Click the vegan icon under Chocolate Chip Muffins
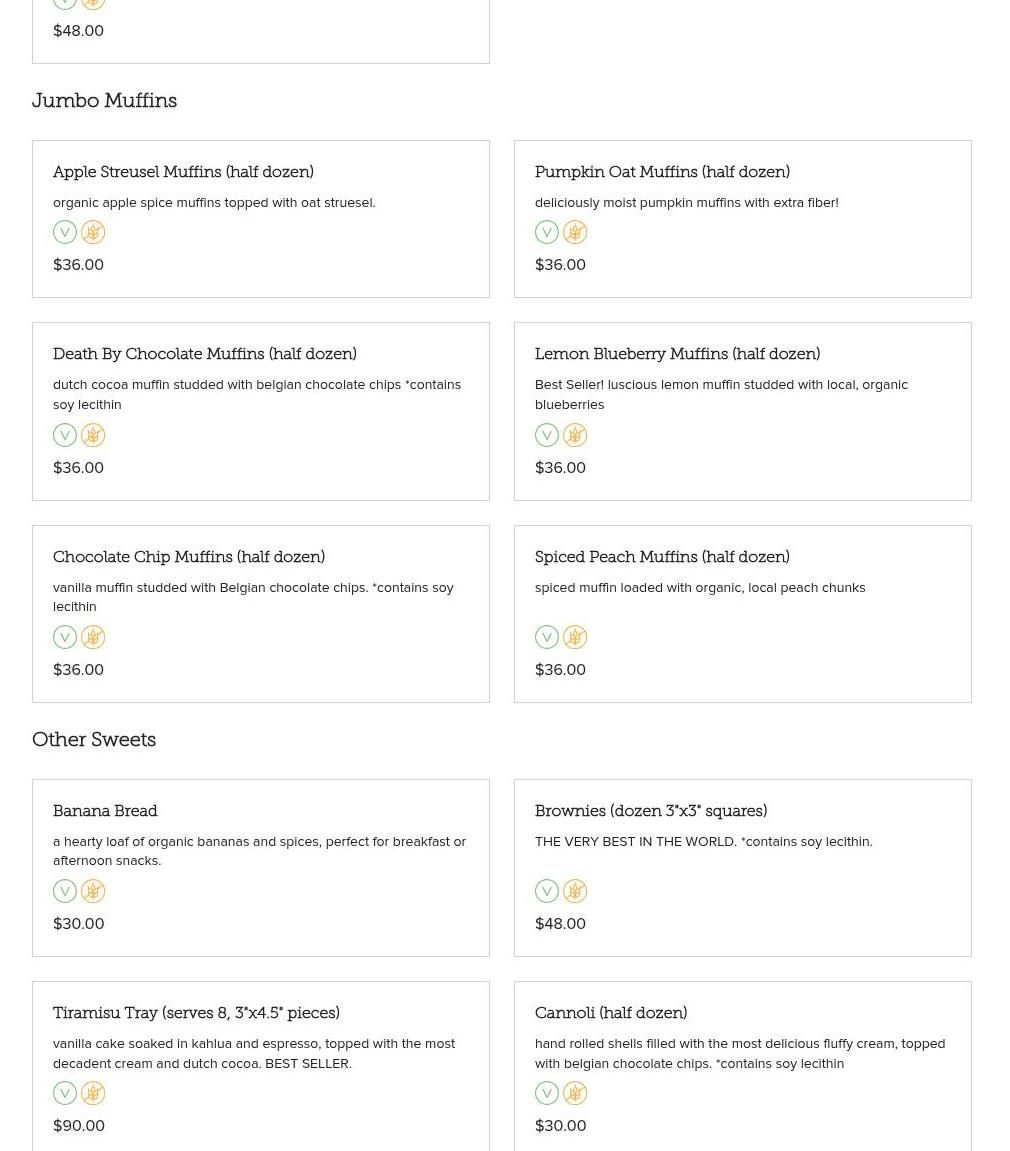This screenshot has width=1010, height=1151. point(65,637)
